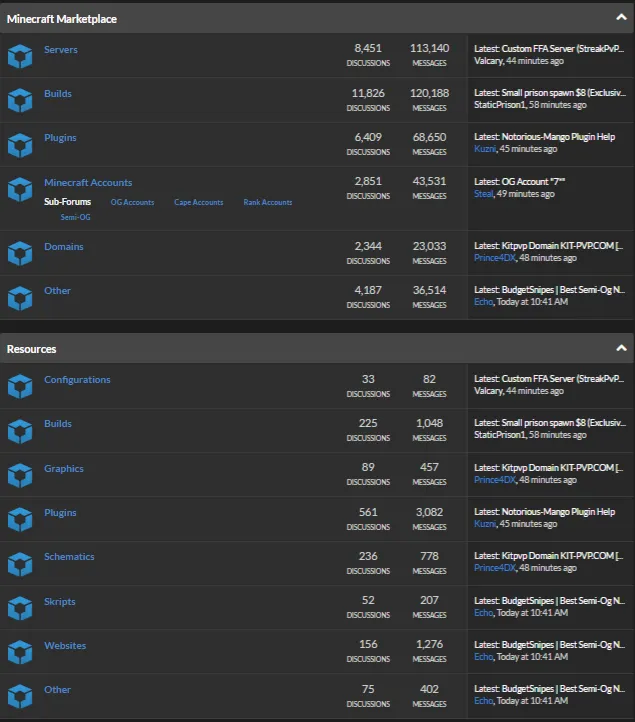Click the cube icon beside Resources Plugins
635x722 pixels.
click(x=20, y=519)
